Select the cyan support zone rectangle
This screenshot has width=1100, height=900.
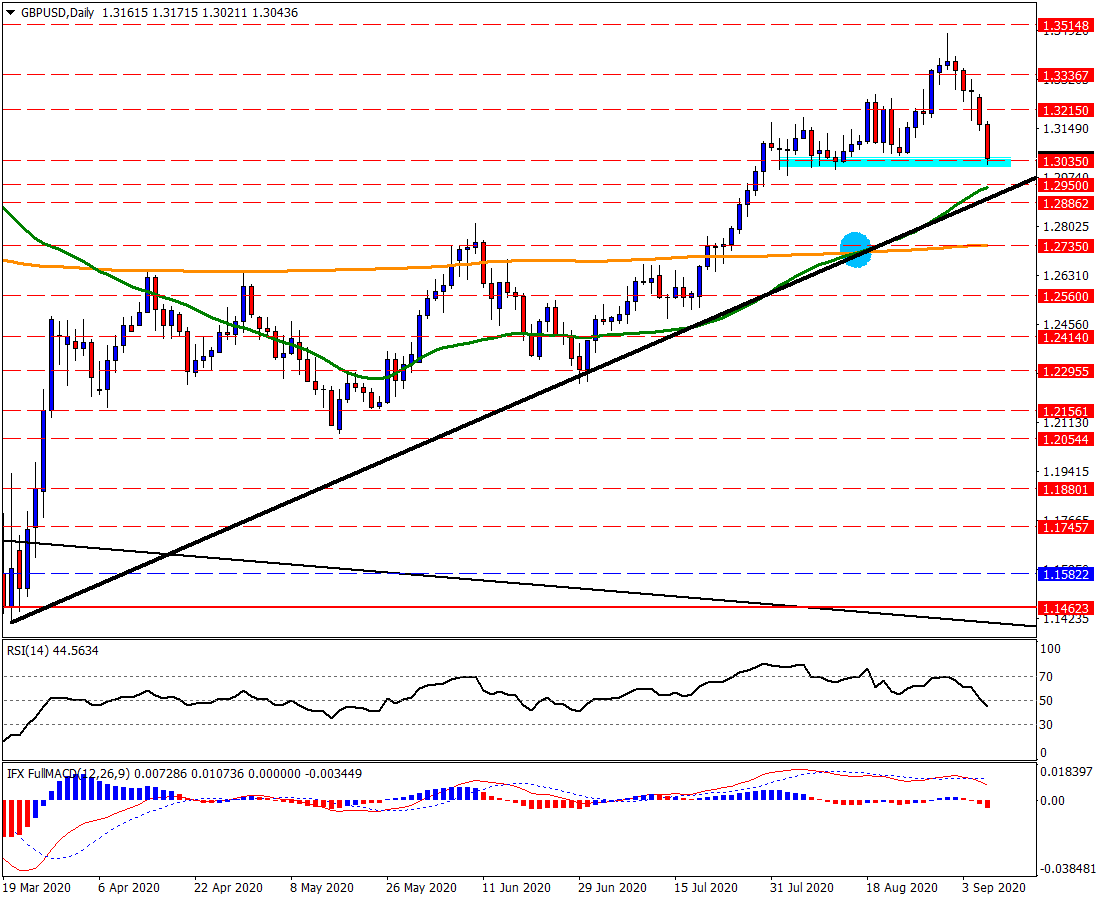coord(894,162)
